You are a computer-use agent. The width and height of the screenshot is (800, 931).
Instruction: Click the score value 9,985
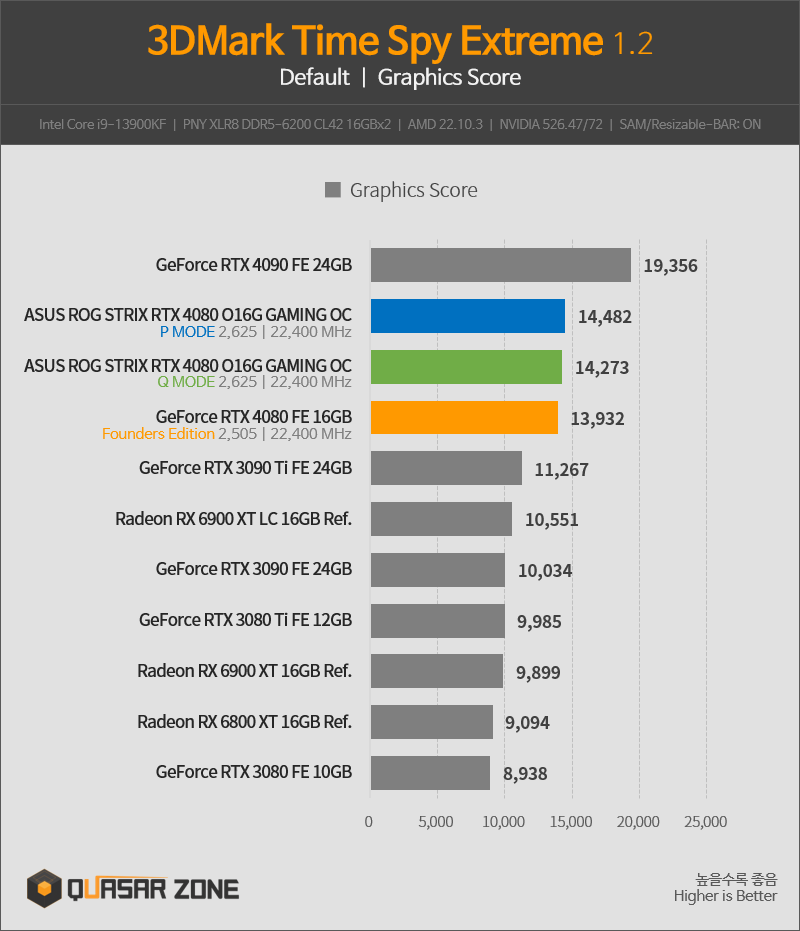click(x=539, y=622)
